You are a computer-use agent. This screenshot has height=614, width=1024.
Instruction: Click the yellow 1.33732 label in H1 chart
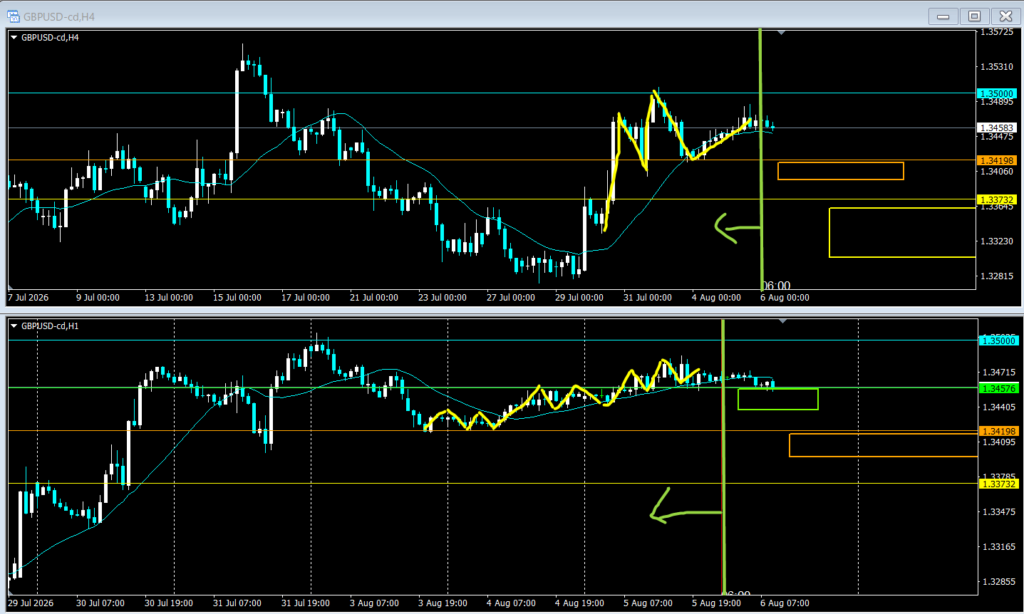coord(999,484)
